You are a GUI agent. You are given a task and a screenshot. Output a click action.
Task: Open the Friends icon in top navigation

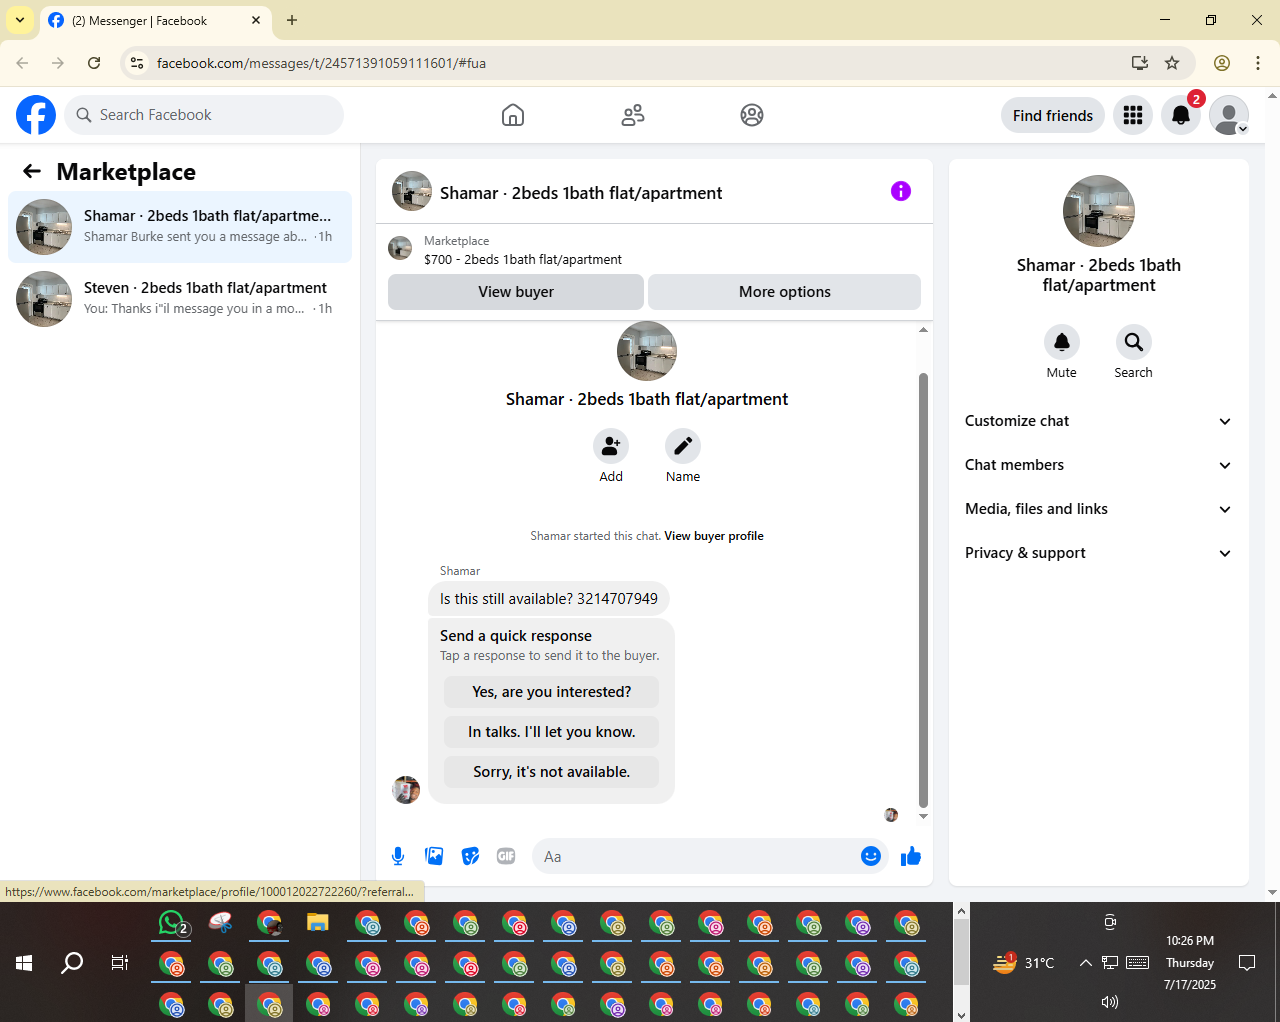(x=633, y=115)
